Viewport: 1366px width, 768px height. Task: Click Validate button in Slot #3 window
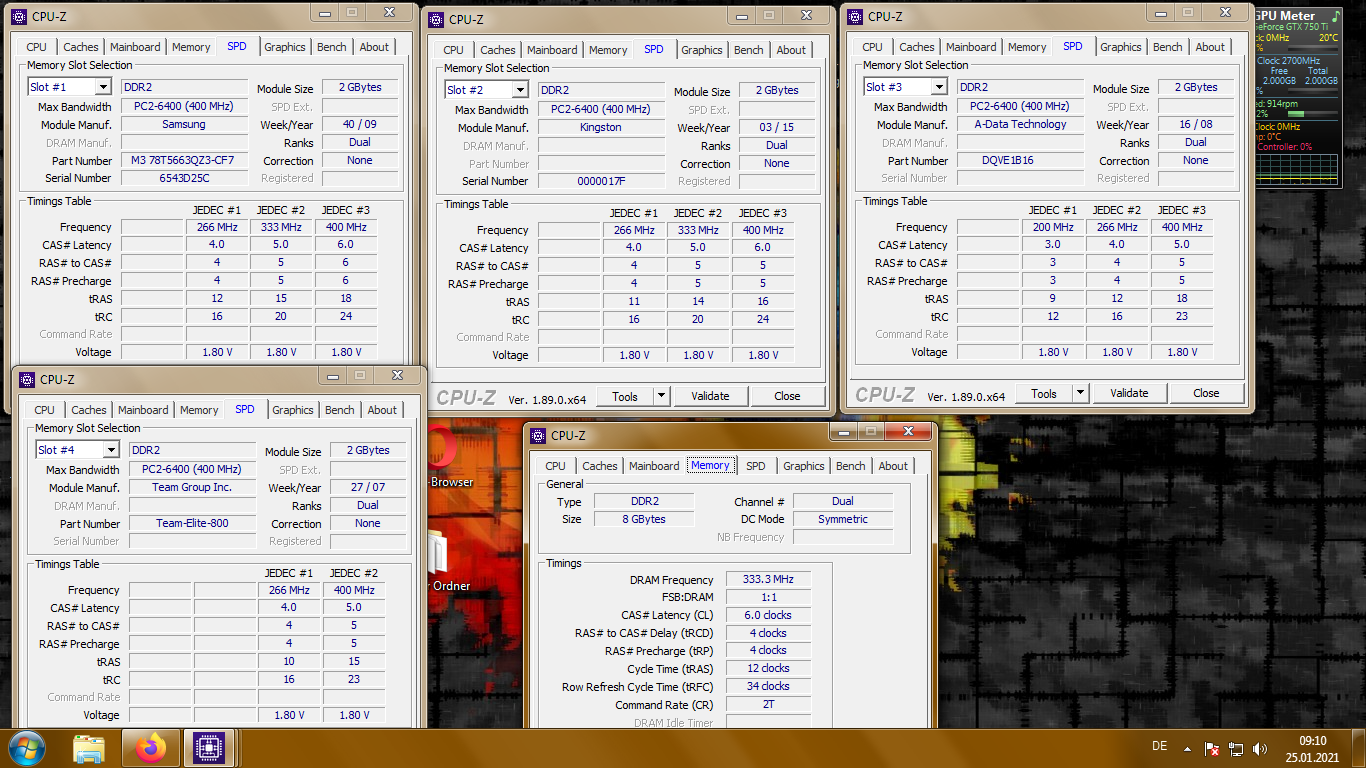click(x=1129, y=393)
